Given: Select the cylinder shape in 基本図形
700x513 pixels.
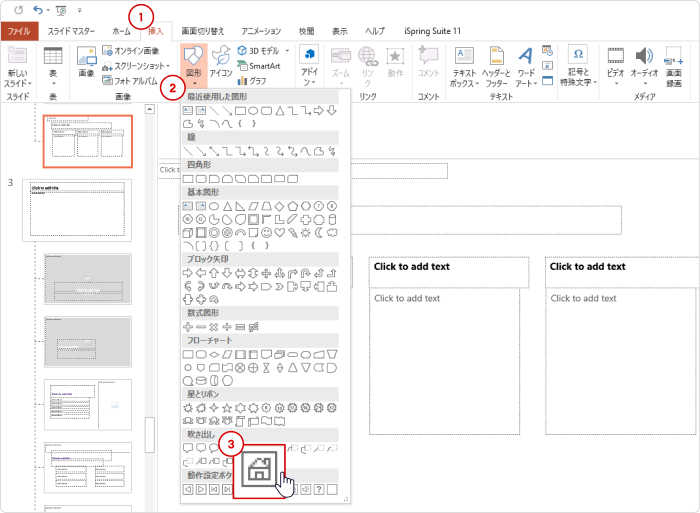Looking at the screenshot, I should click(x=332, y=220).
